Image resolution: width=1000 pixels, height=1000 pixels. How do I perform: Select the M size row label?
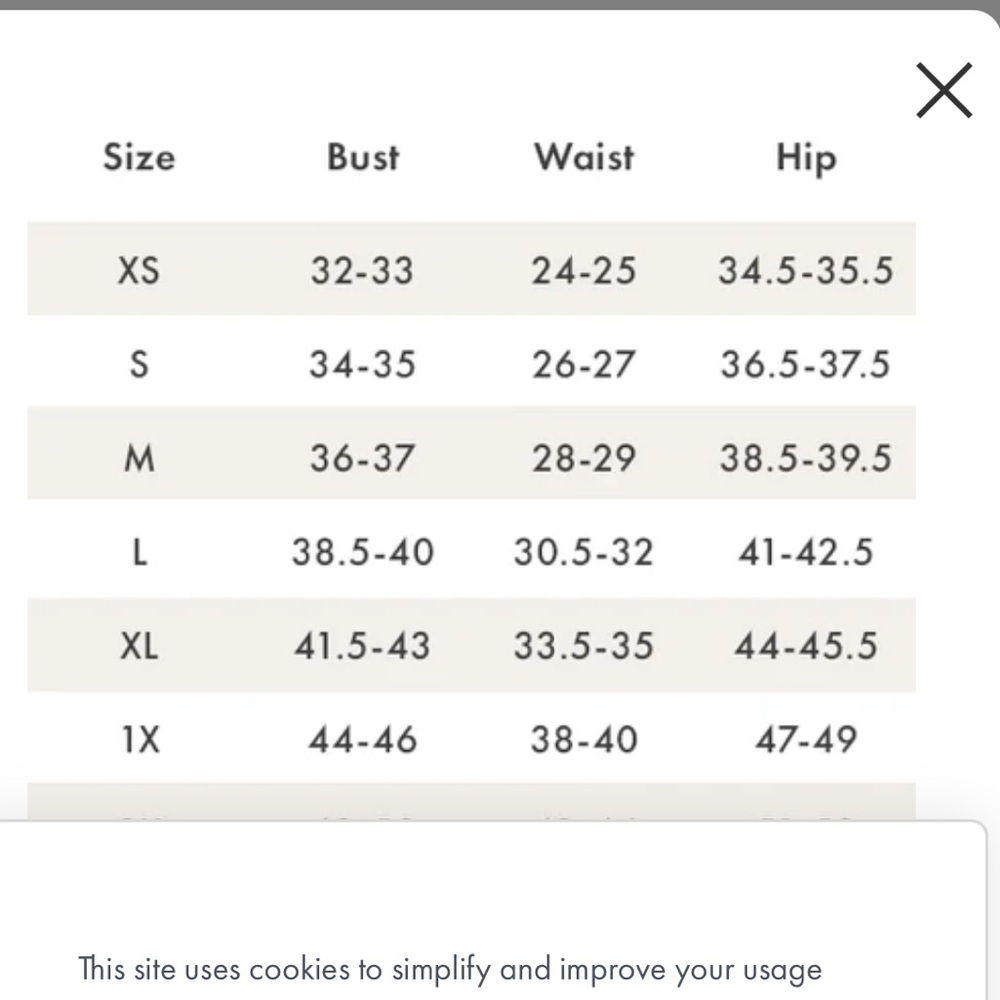tap(139, 458)
